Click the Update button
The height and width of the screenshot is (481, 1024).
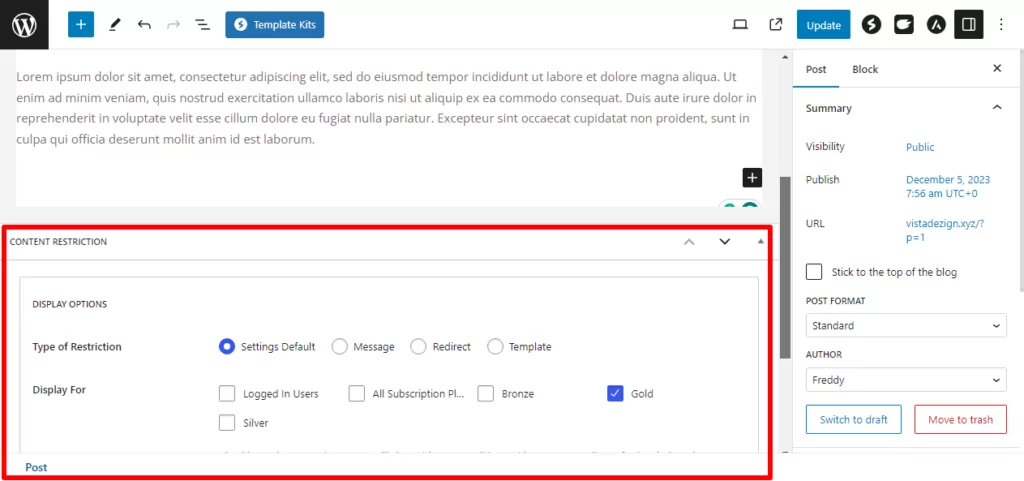823,25
